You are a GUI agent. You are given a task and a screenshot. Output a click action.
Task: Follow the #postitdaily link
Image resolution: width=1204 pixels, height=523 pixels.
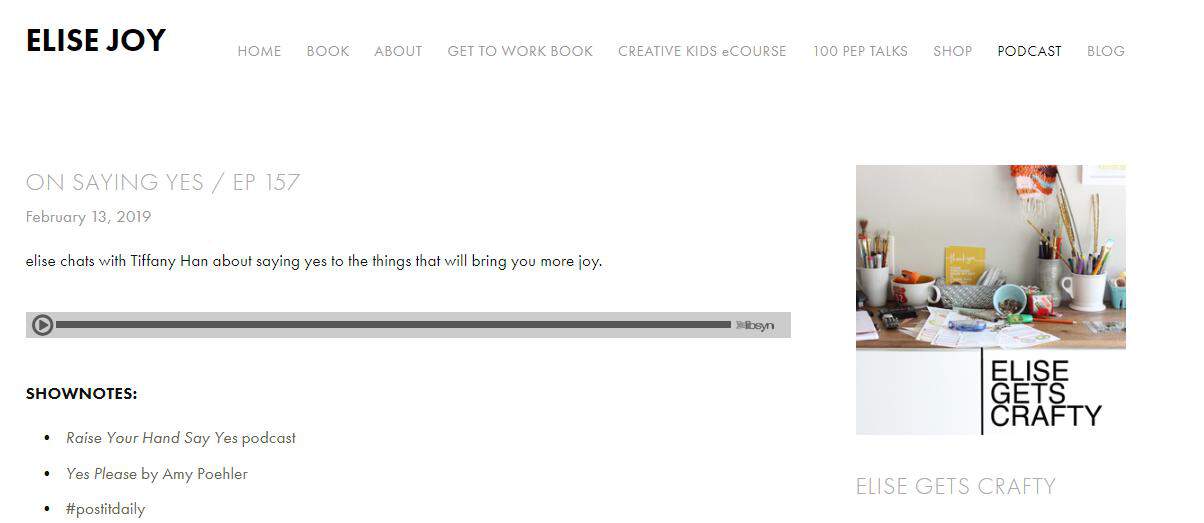(x=106, y=509)
